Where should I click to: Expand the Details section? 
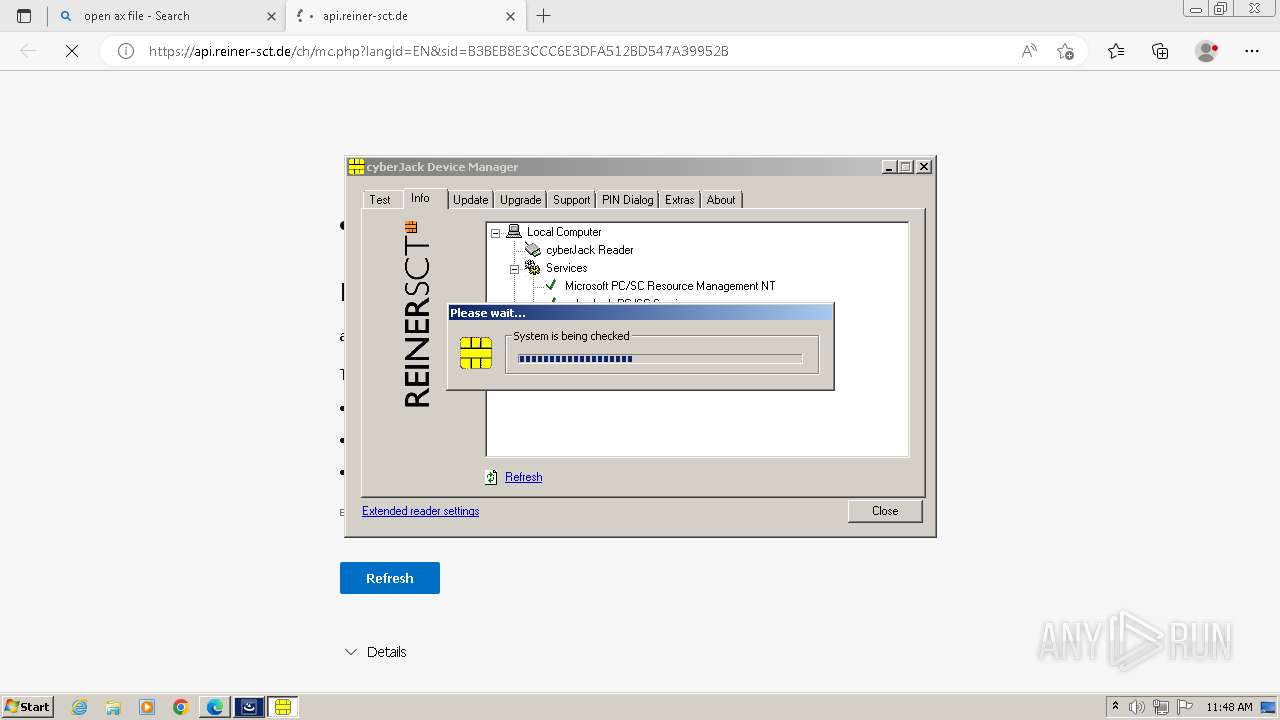click(x=376, y=652)
